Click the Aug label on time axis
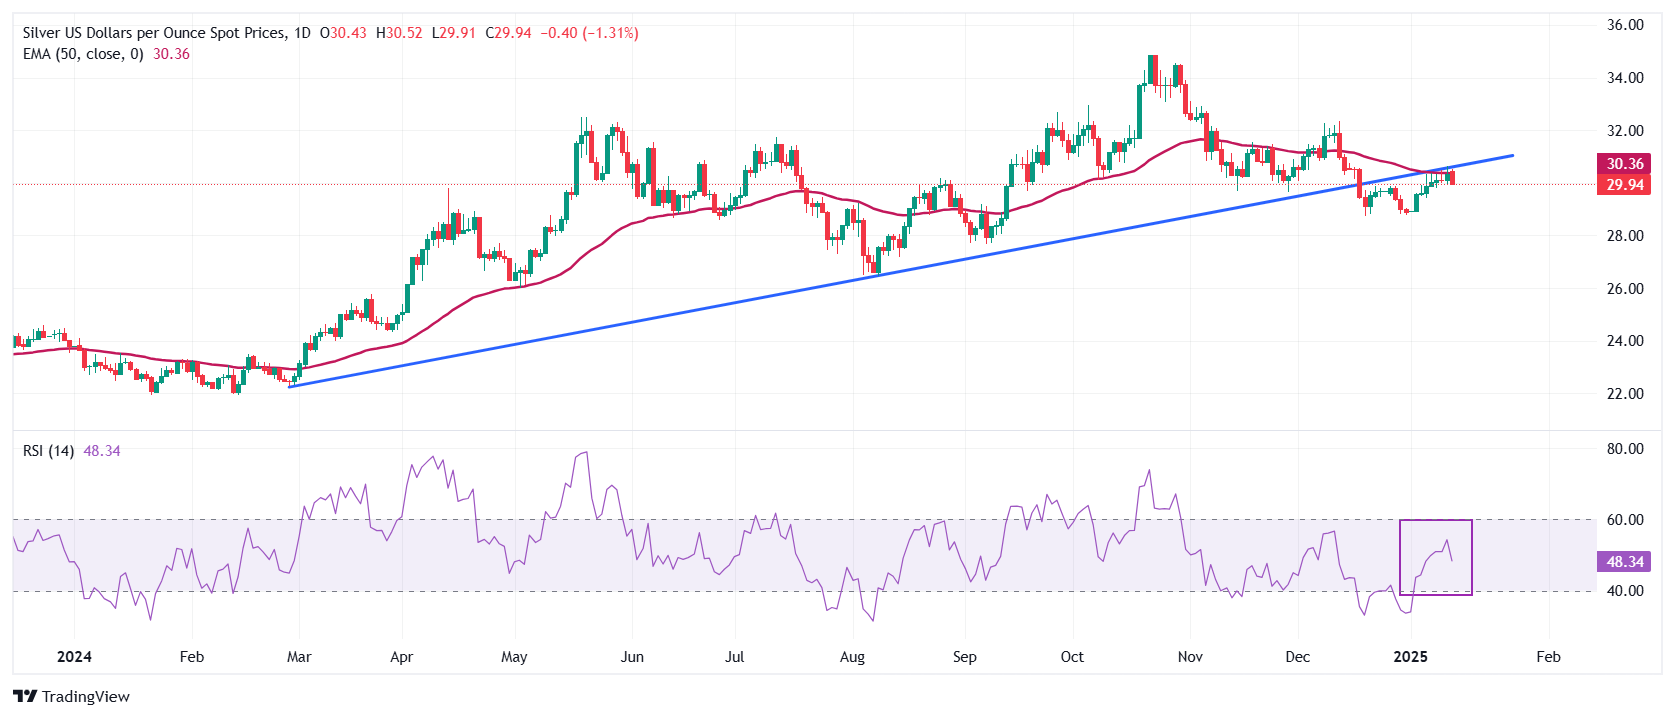 [x=852, y=657]
